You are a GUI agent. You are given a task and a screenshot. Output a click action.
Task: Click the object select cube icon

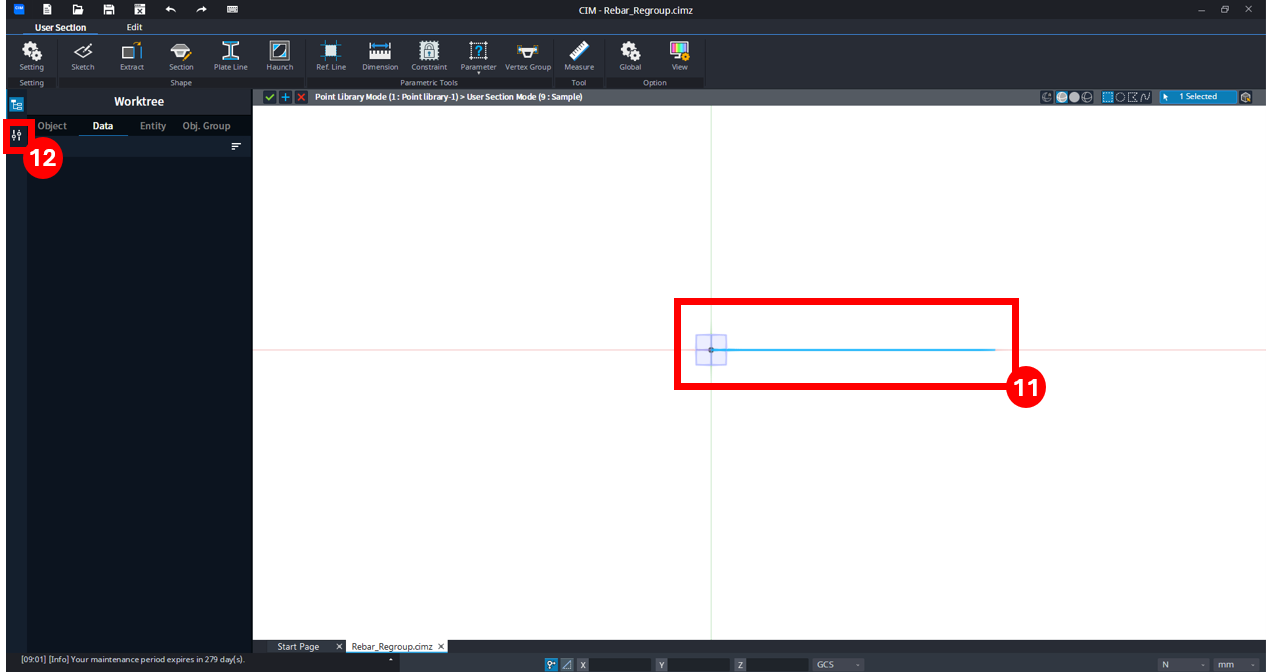pos(1246,97)
